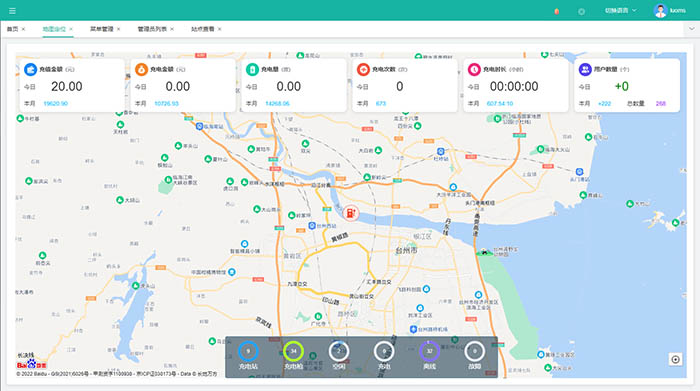Open the 切换语言 language dropdown
Screen dimensions: 700x391
pos(621,10)
